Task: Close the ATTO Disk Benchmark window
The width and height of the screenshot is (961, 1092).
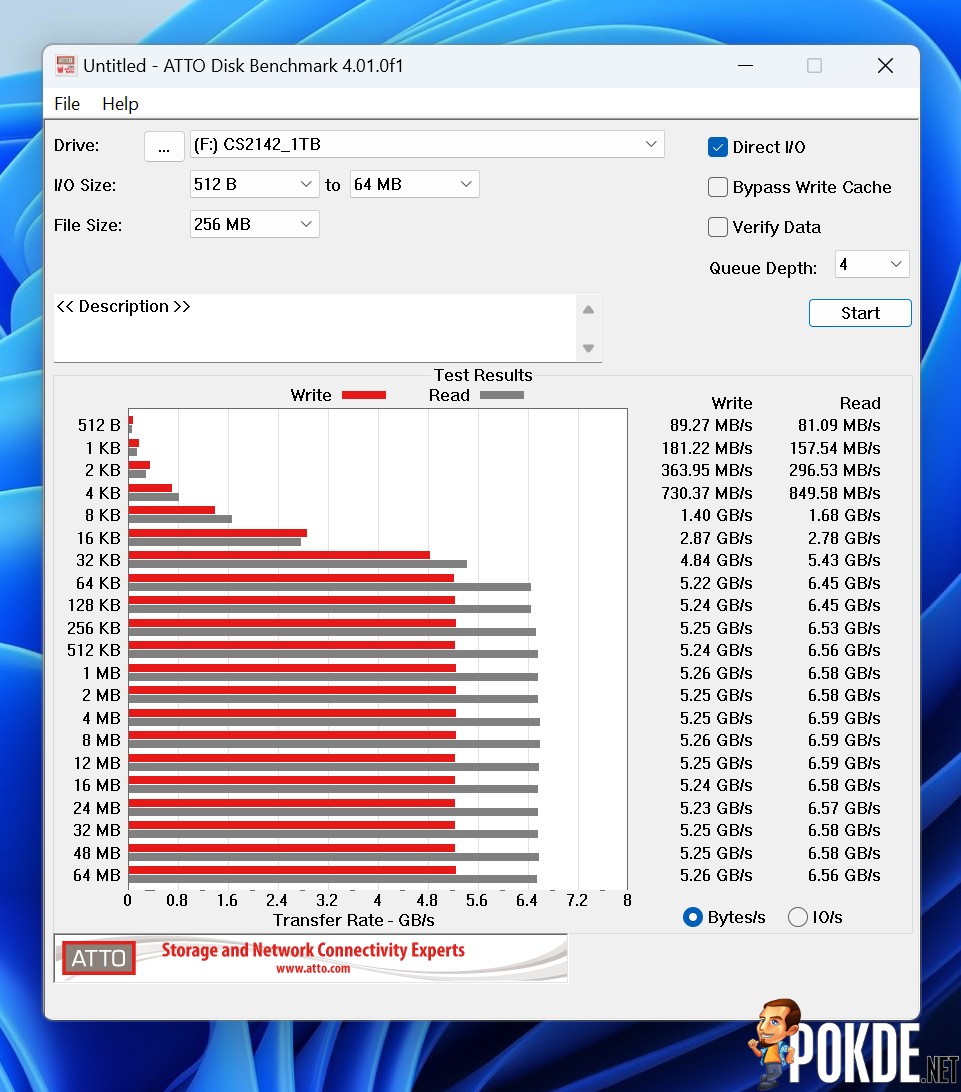Action: point(885,65)
